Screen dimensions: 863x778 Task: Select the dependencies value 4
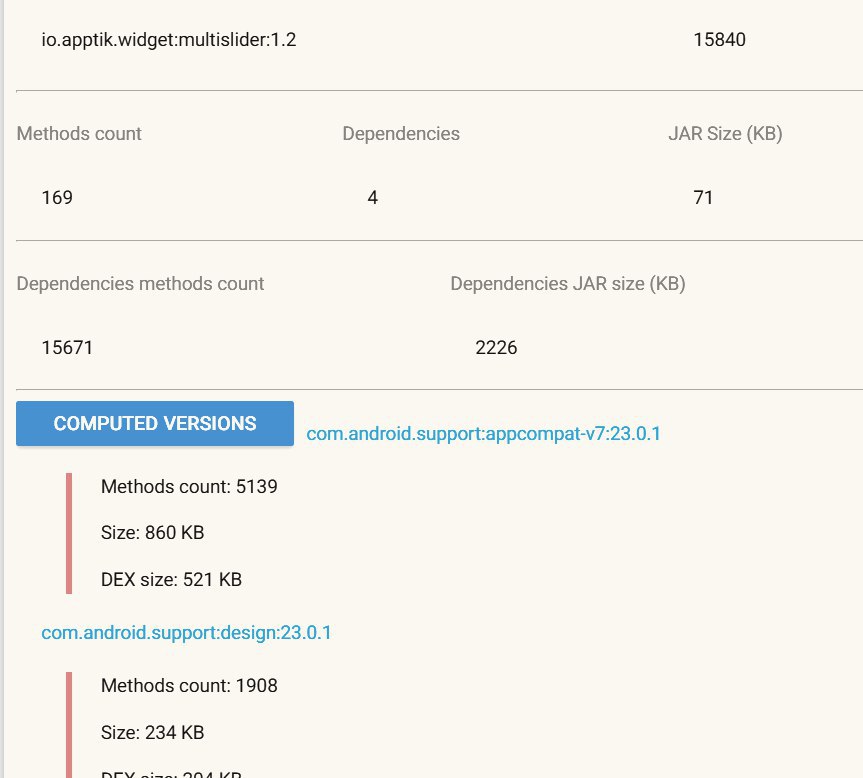tap(373, 198)
